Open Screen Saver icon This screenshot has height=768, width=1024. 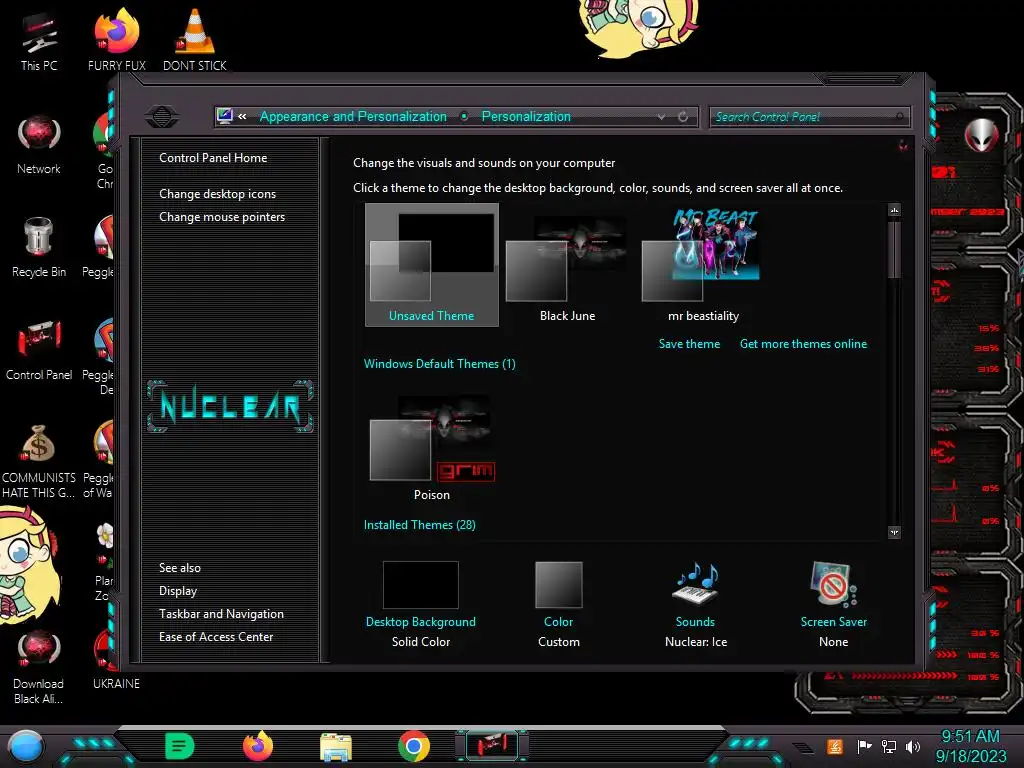coord(833,583)
